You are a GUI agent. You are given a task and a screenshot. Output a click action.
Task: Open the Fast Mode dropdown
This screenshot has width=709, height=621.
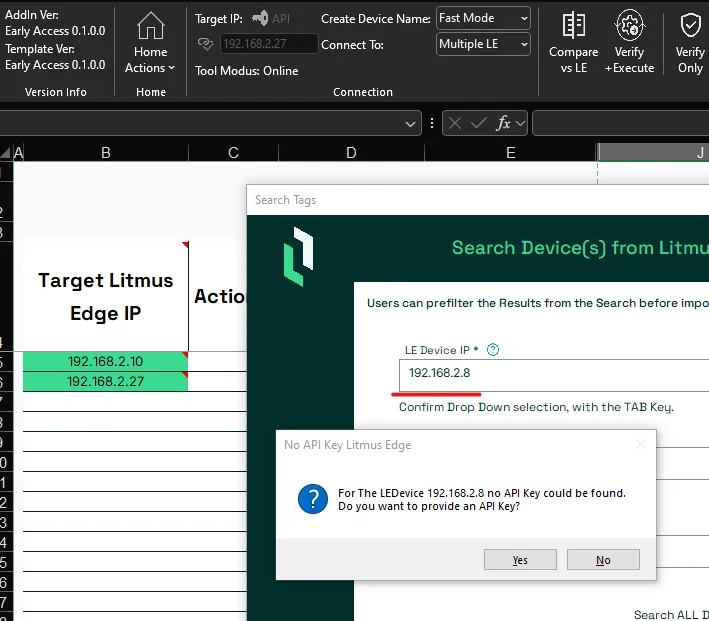click(x=483, y=18)
